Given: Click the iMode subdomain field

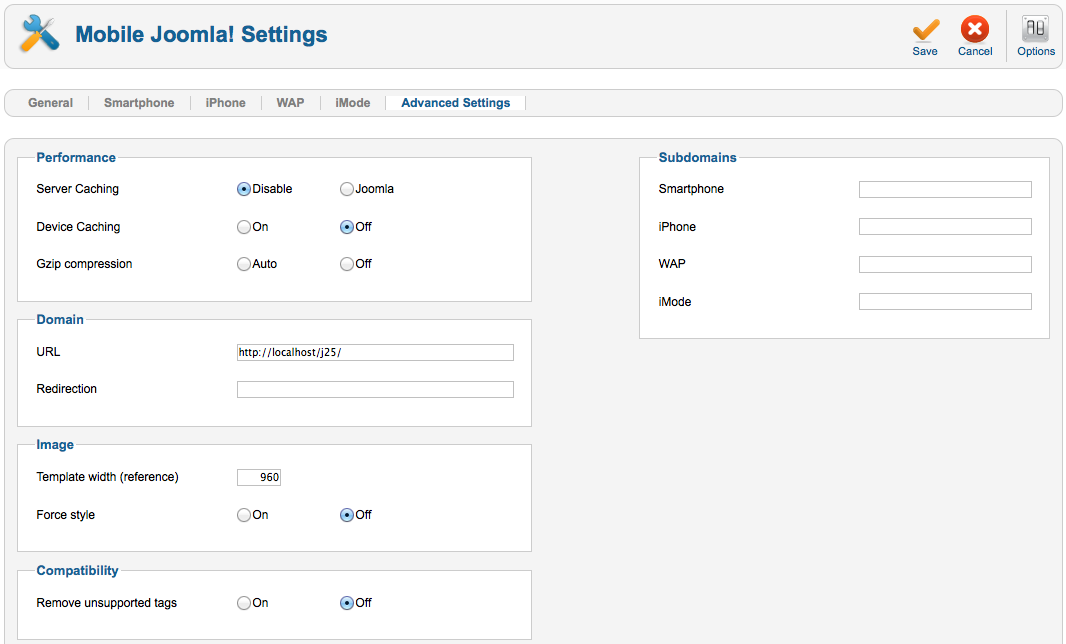Looking at the screenshot, I should tap(945, 301).
